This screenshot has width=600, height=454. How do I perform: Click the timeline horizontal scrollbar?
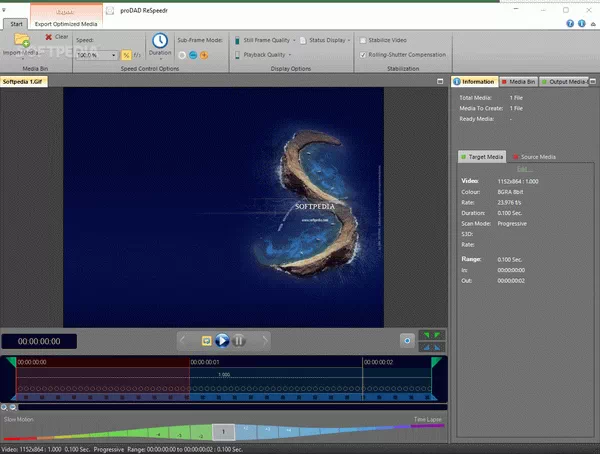[233, 407]
